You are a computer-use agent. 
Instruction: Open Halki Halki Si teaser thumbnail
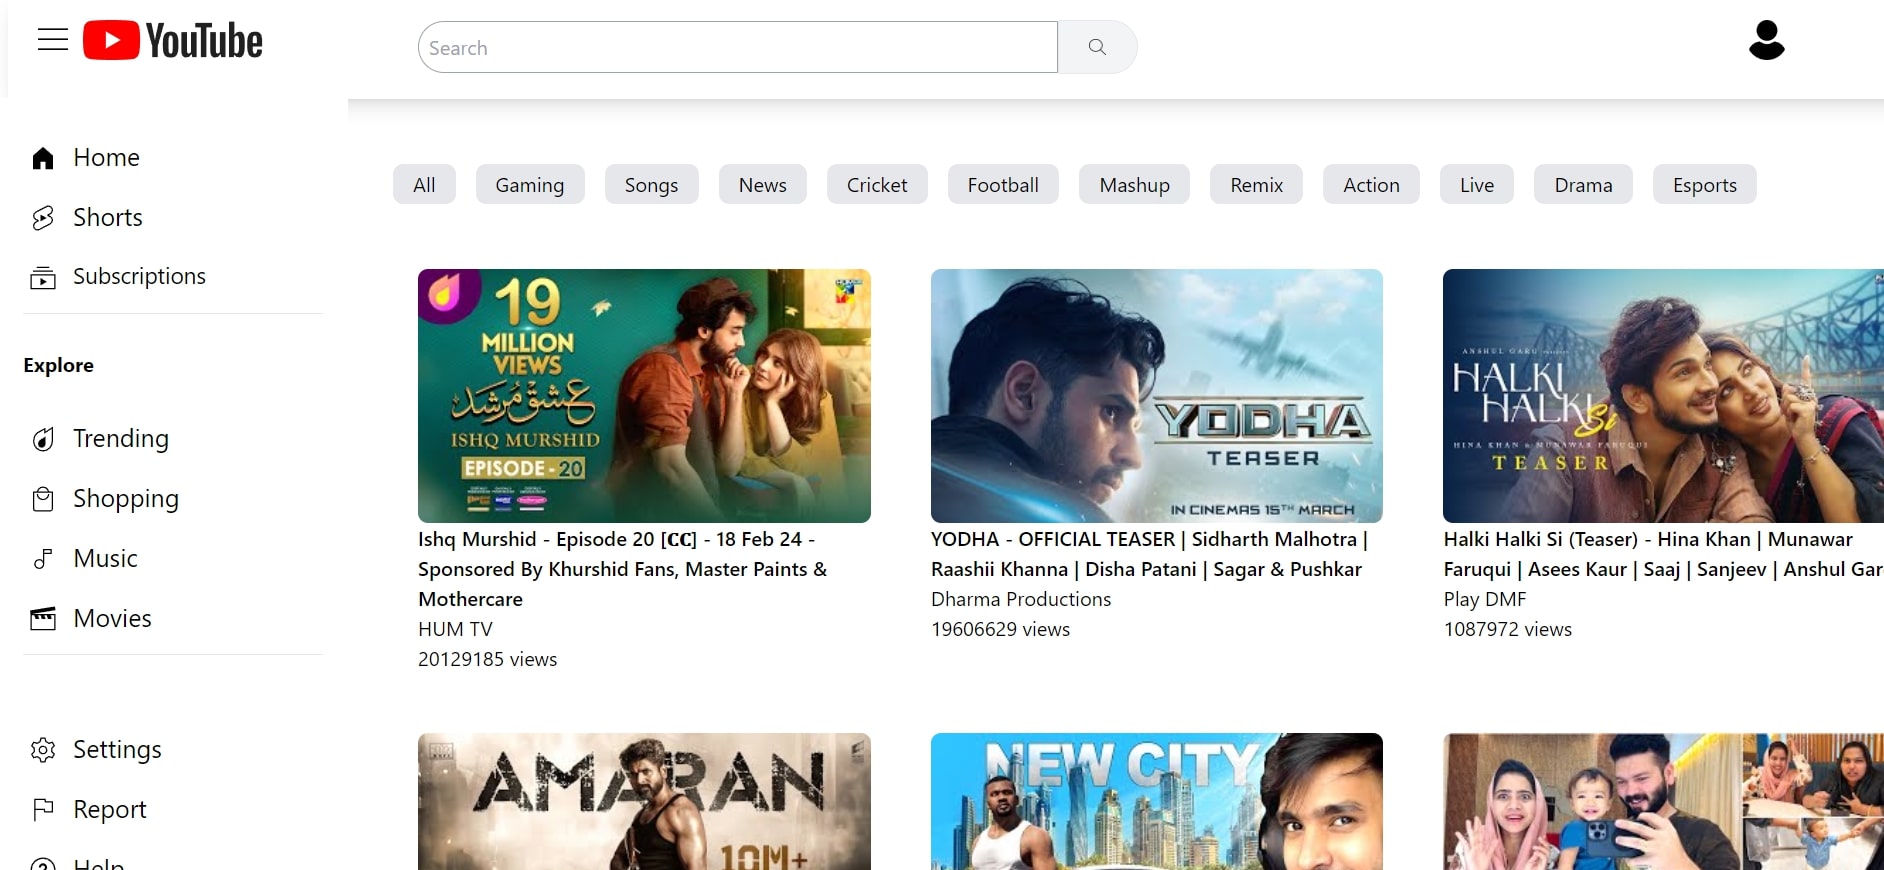(x=1663, y=396)
